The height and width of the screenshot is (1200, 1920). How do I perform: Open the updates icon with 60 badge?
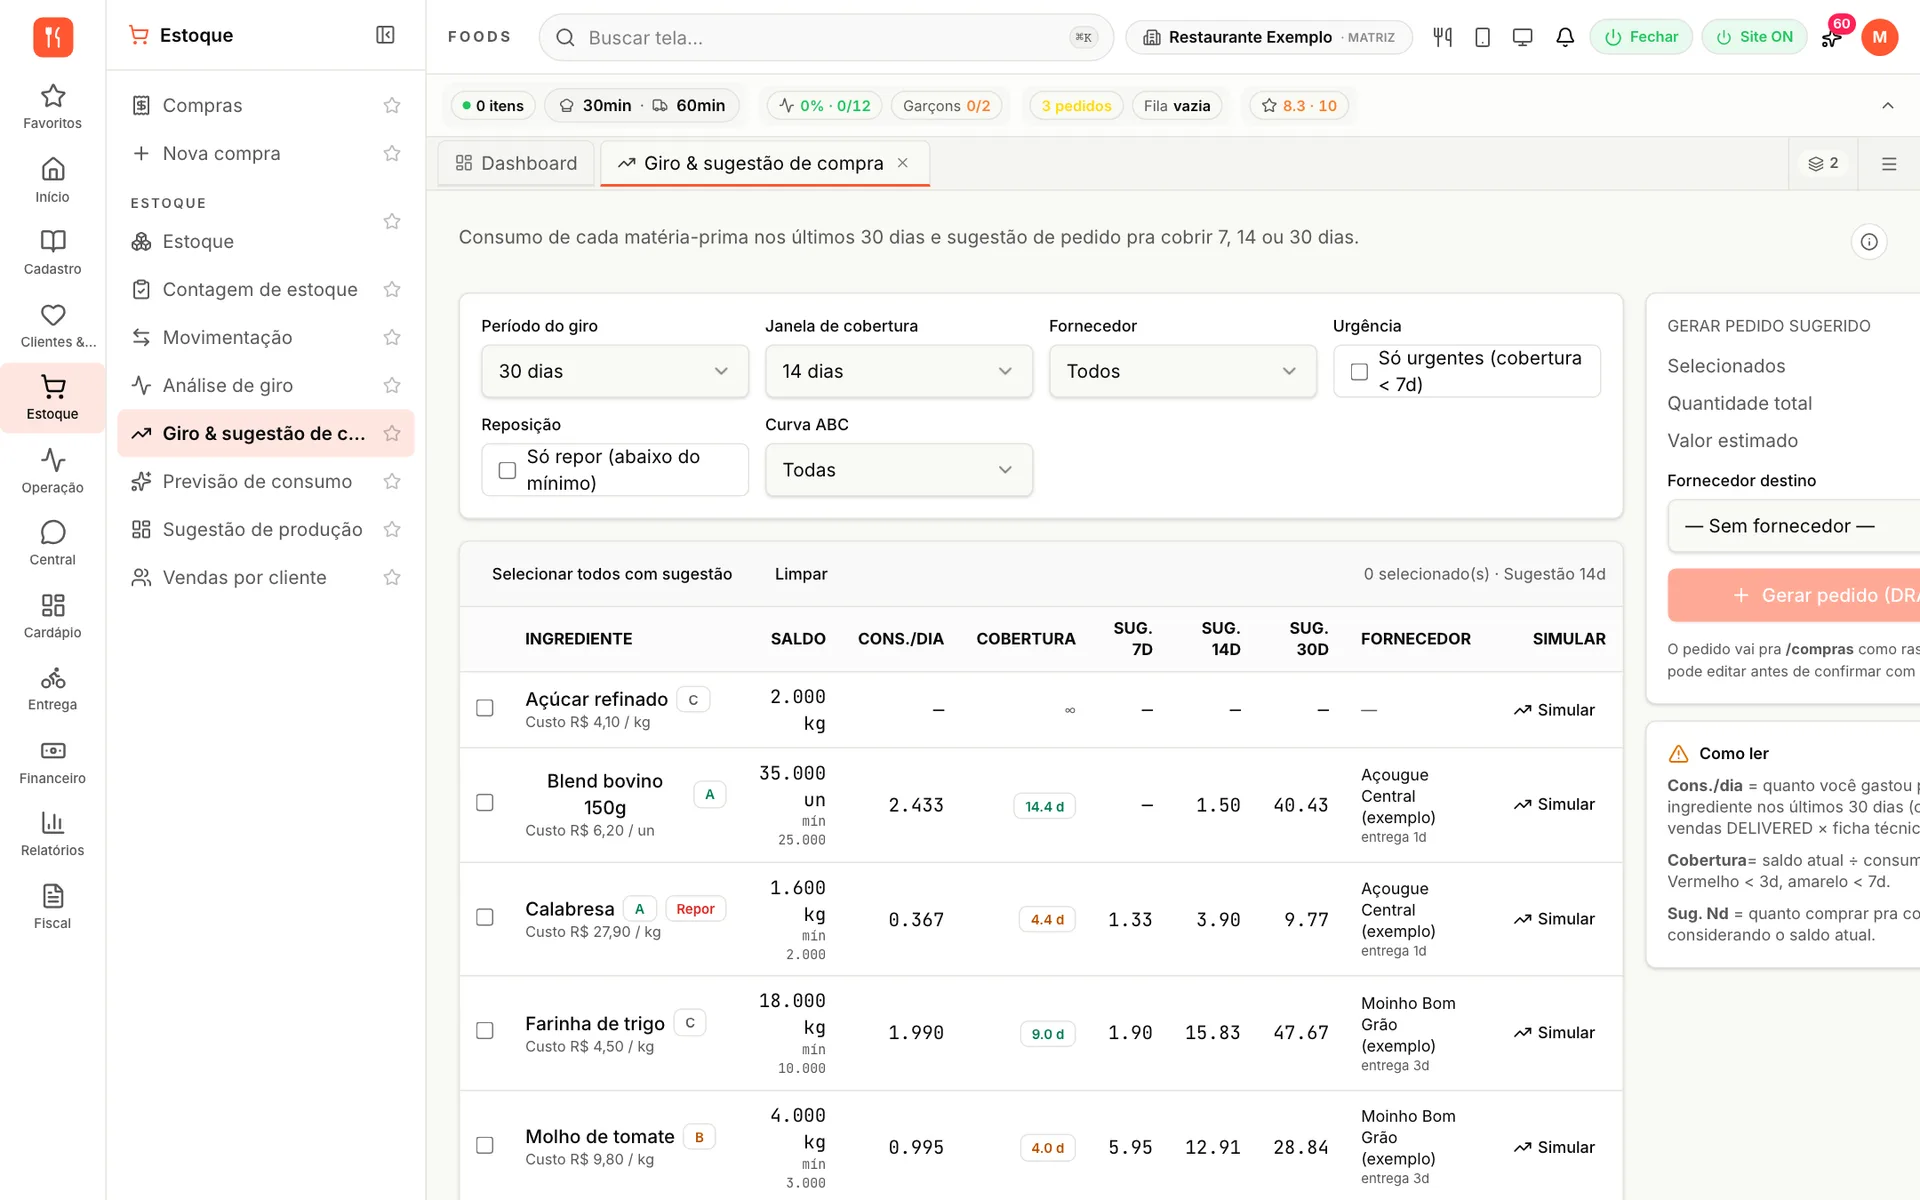coord(1832,37)
